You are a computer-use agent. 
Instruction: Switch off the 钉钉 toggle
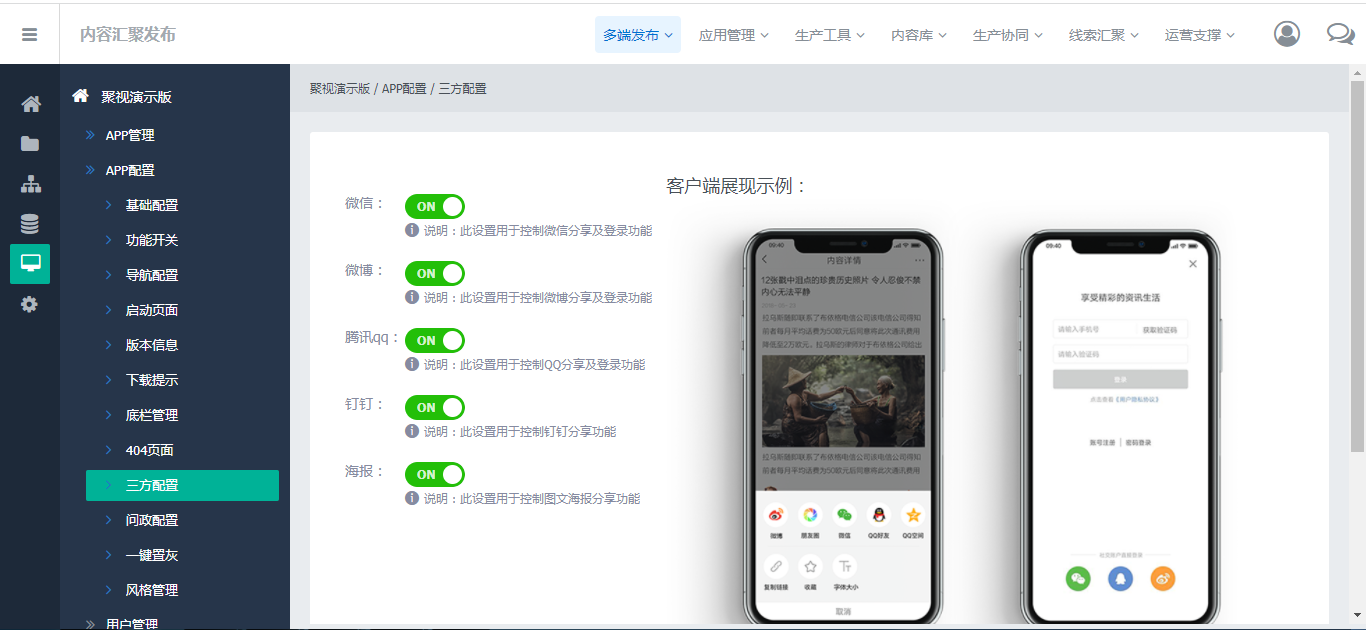[435, 407]
